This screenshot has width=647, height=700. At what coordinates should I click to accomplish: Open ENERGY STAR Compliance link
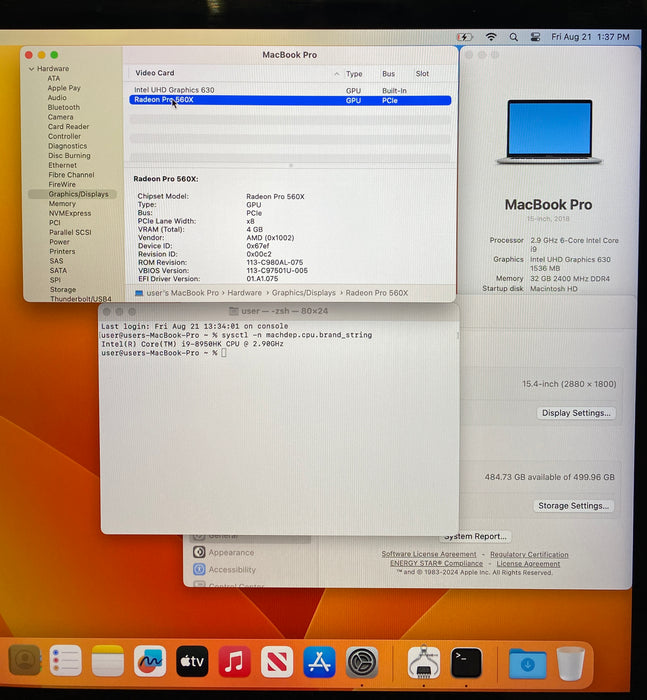tap(436, 563)
